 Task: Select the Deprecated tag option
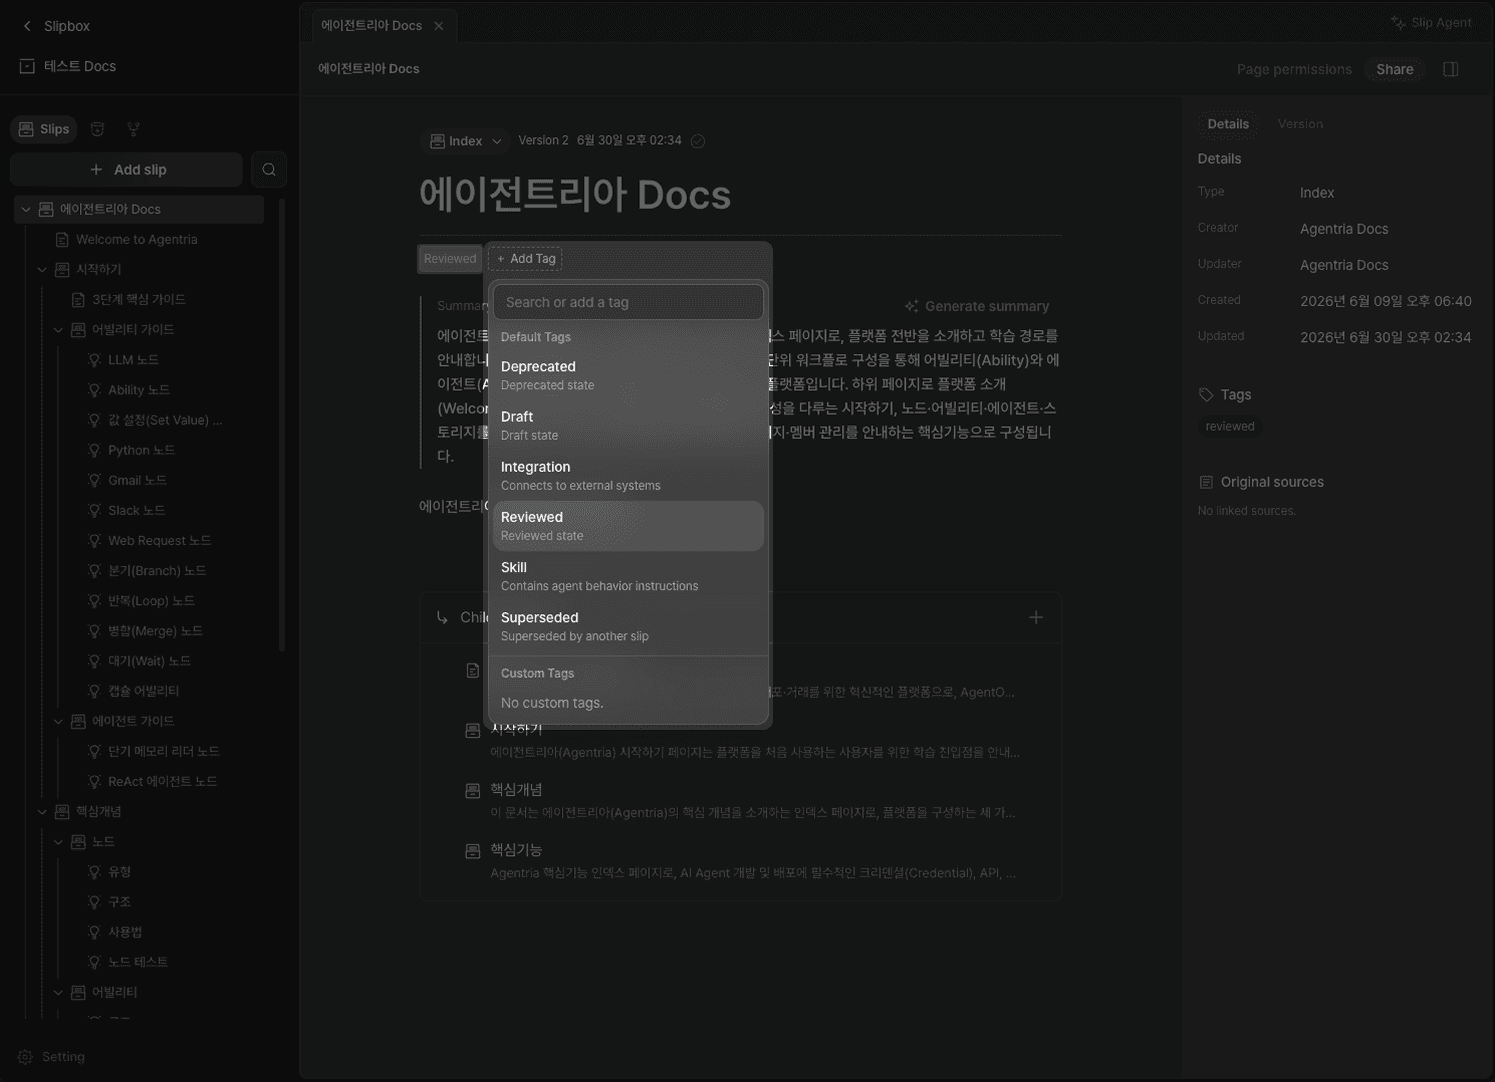(x=628, y=375)
